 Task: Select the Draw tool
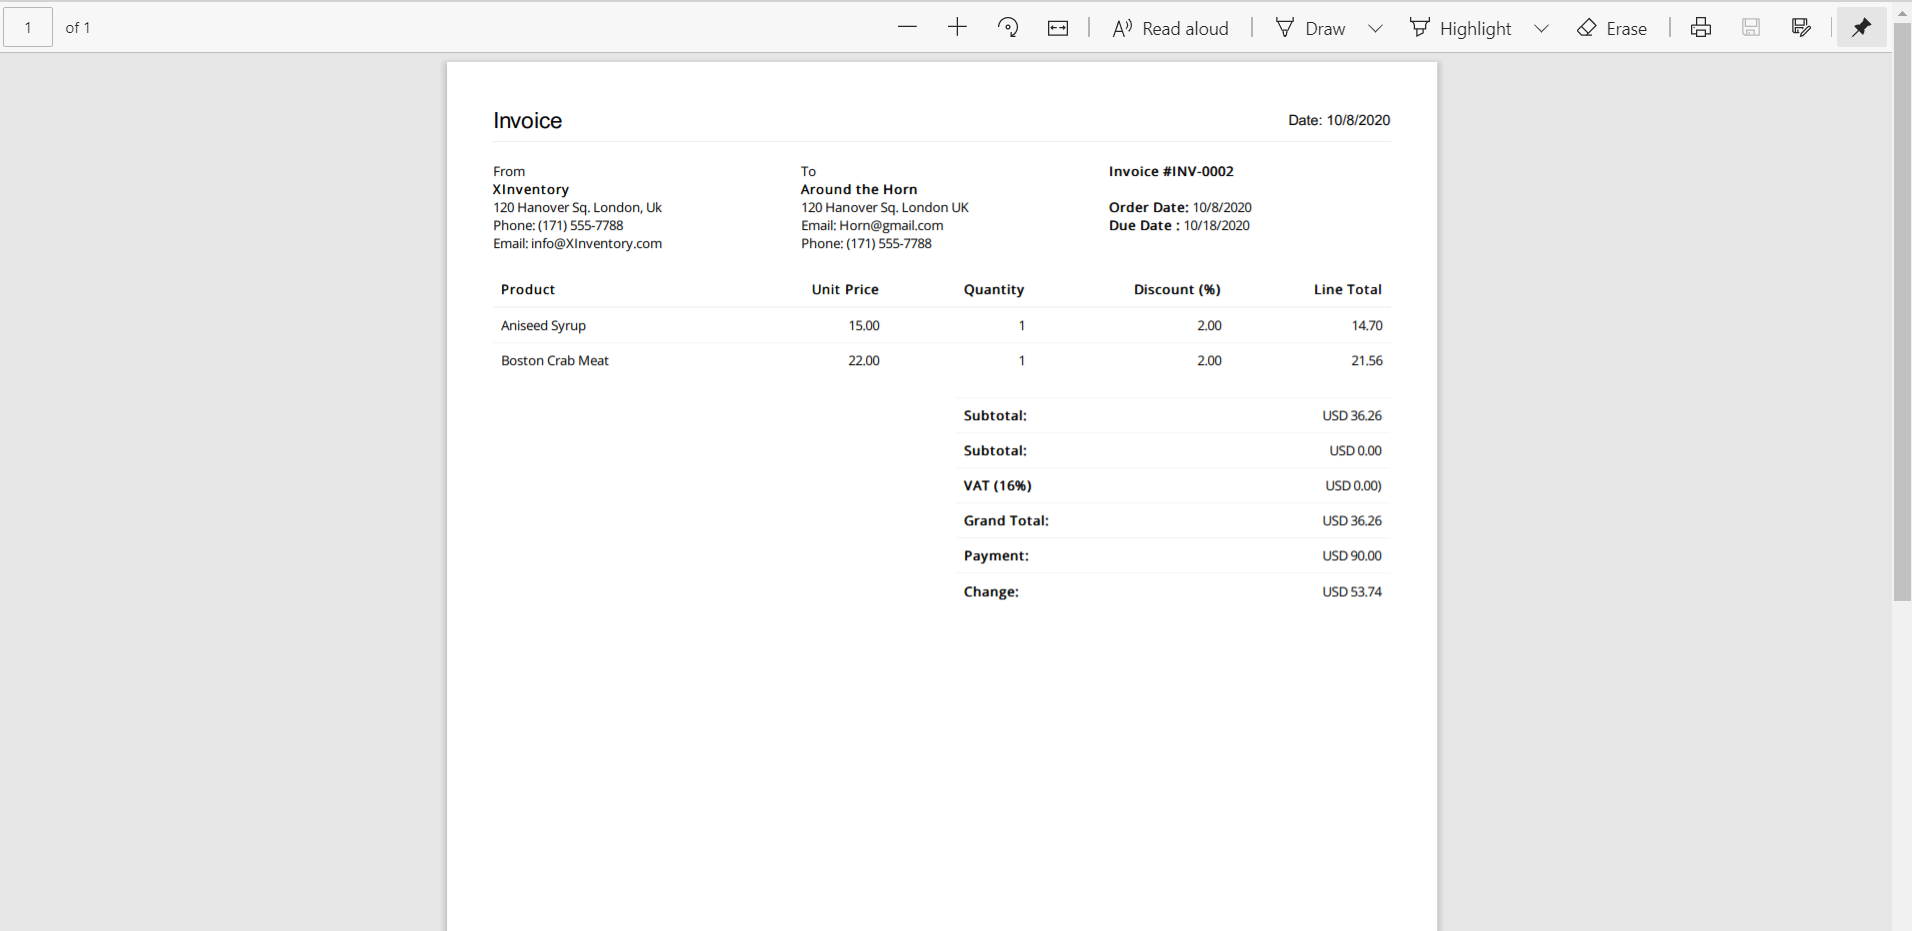click(1311, 28)
